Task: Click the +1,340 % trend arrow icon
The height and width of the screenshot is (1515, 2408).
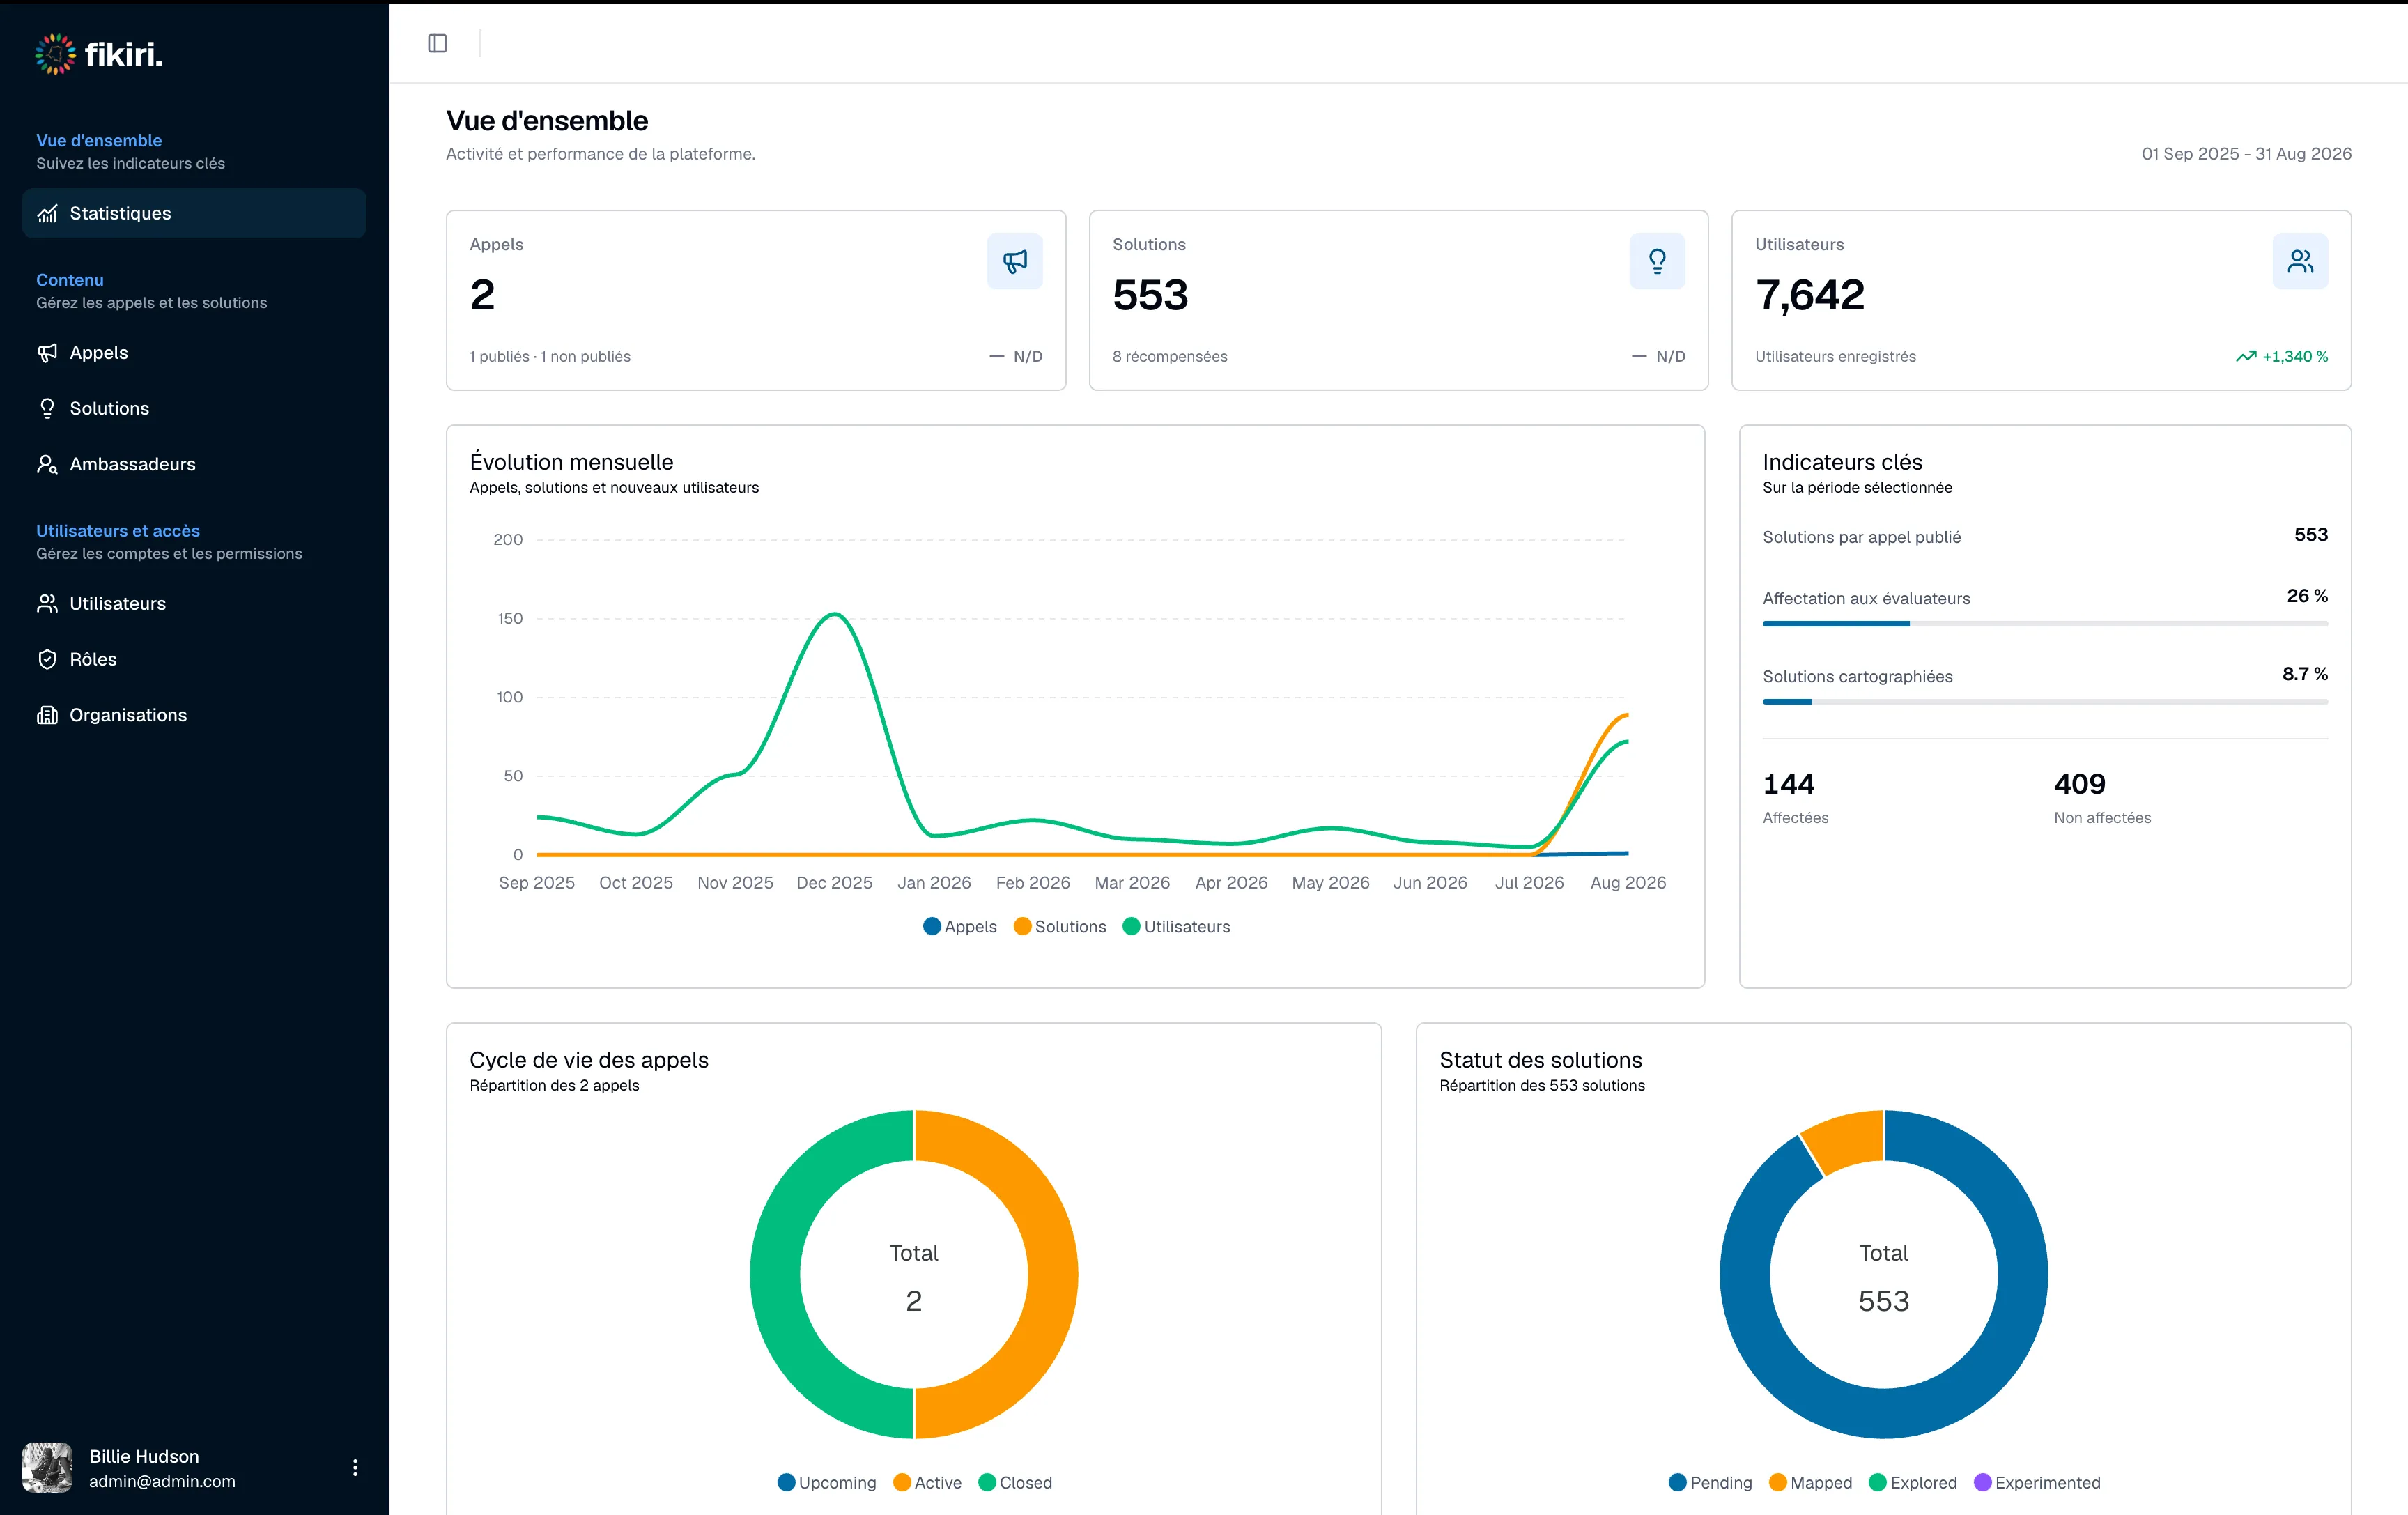Action: [2246, 356]
